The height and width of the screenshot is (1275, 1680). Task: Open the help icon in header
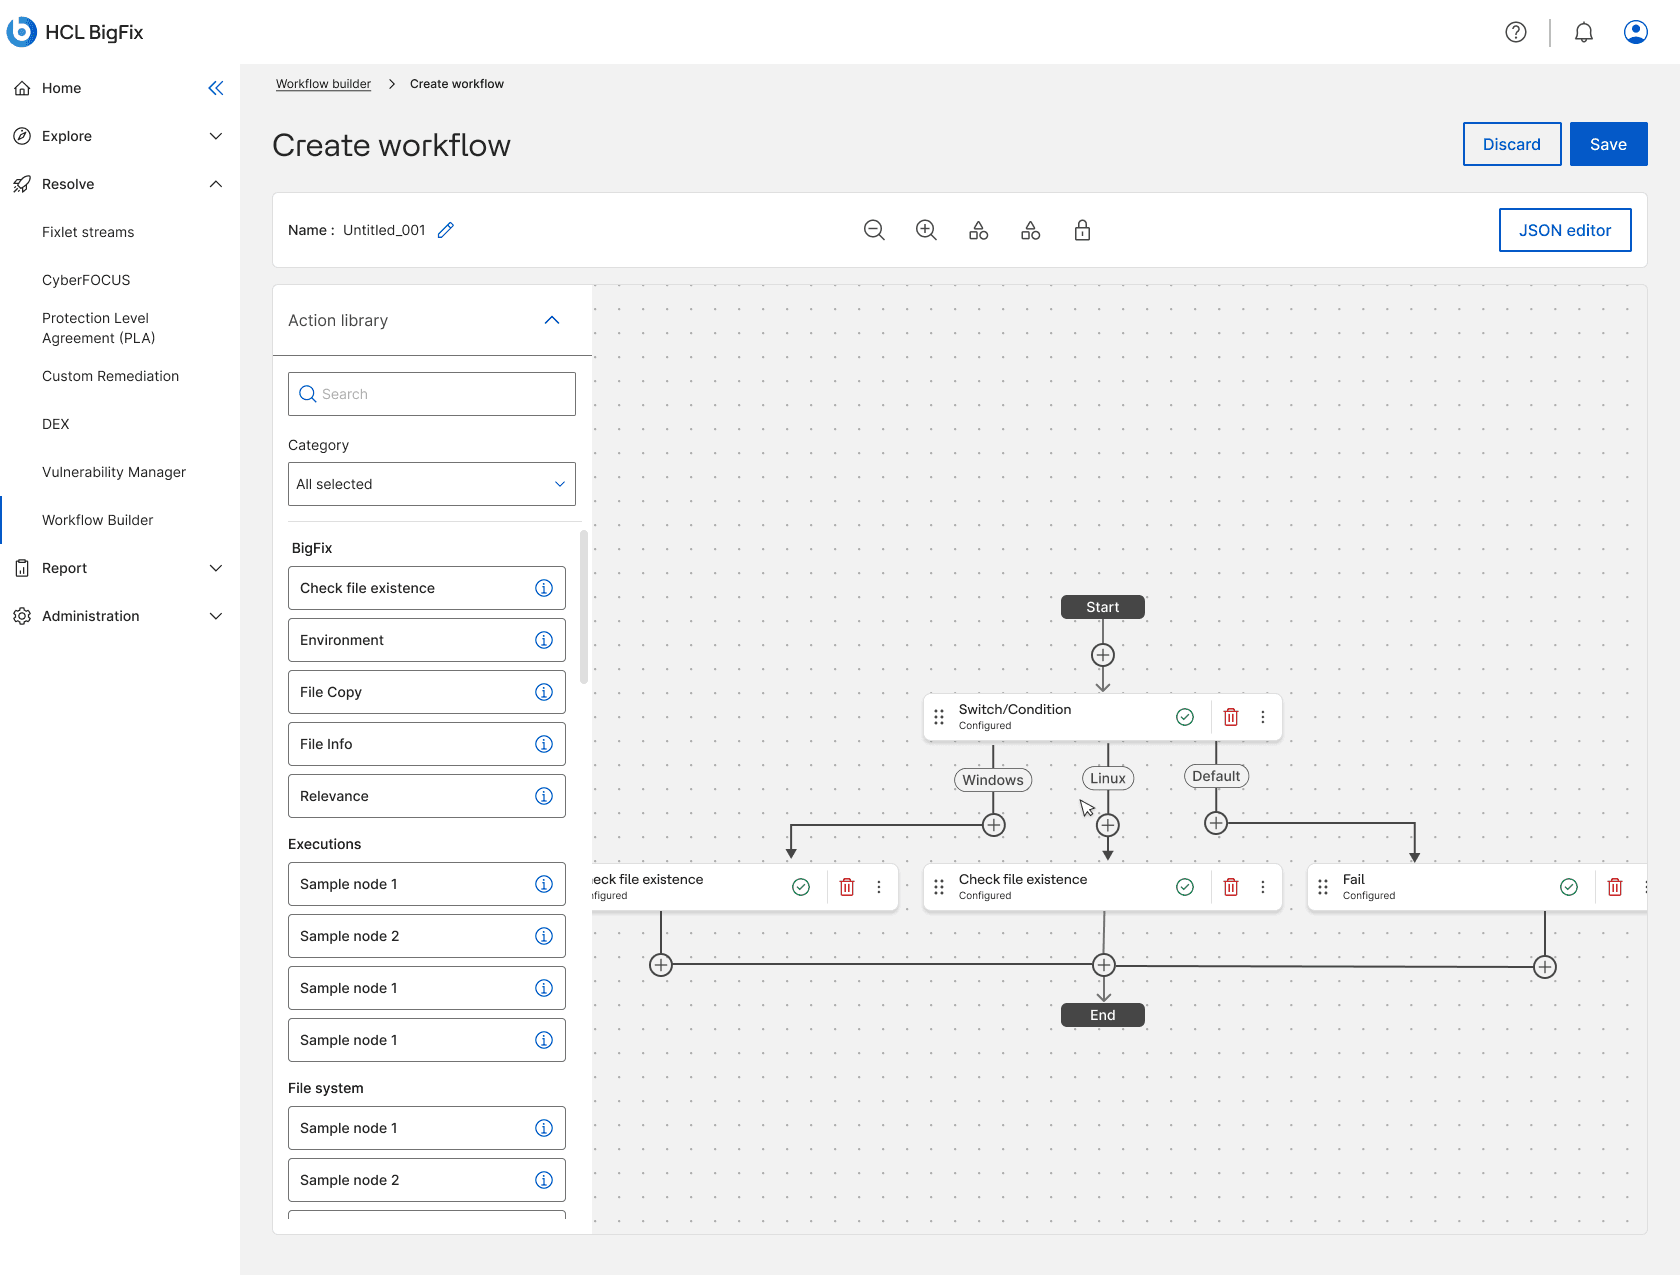(x=1516, y=32)
